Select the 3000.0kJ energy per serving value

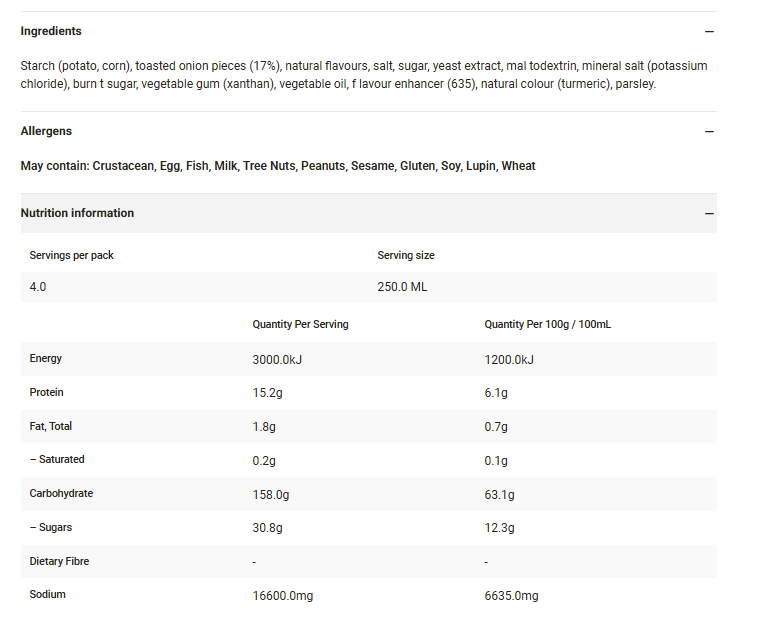coord(277,359)
